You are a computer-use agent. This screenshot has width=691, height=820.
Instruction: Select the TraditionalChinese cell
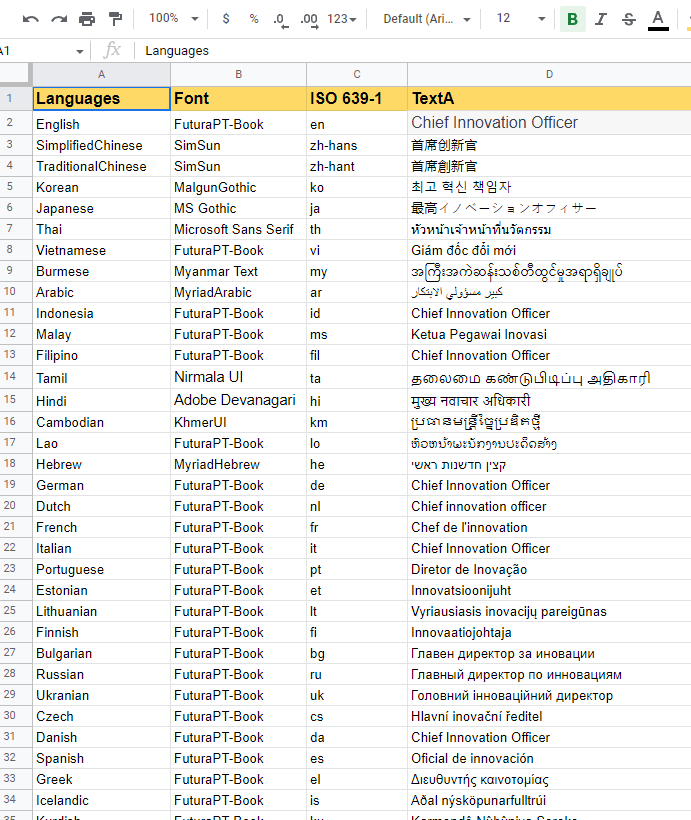point(101,166)
